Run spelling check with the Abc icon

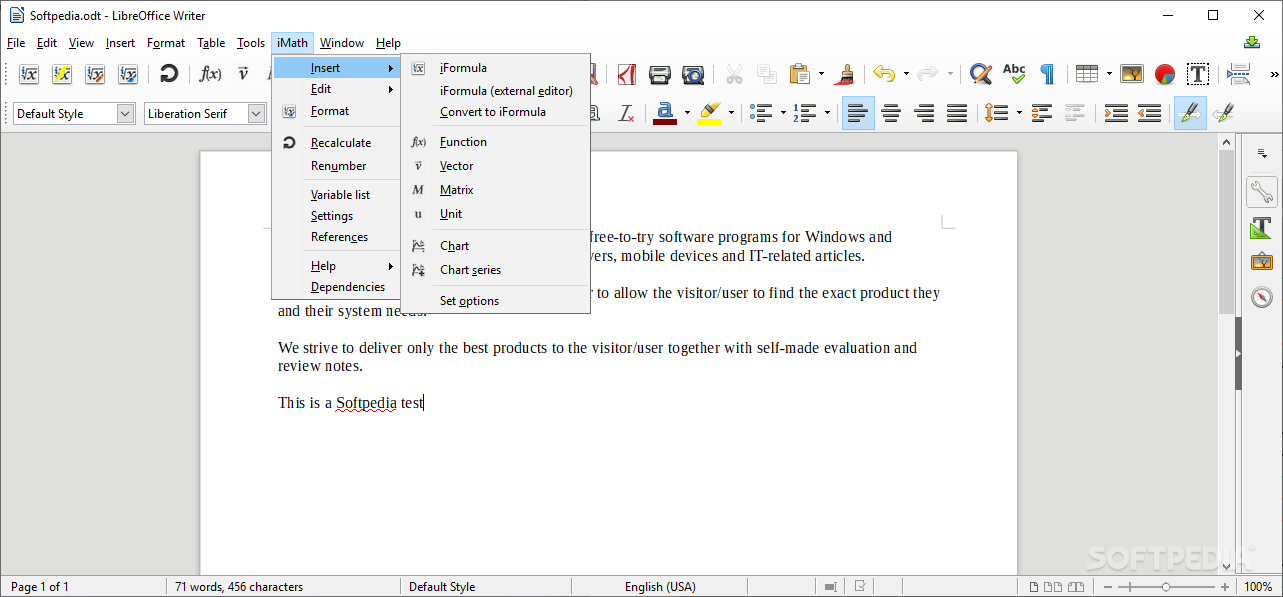(1014, 74)
